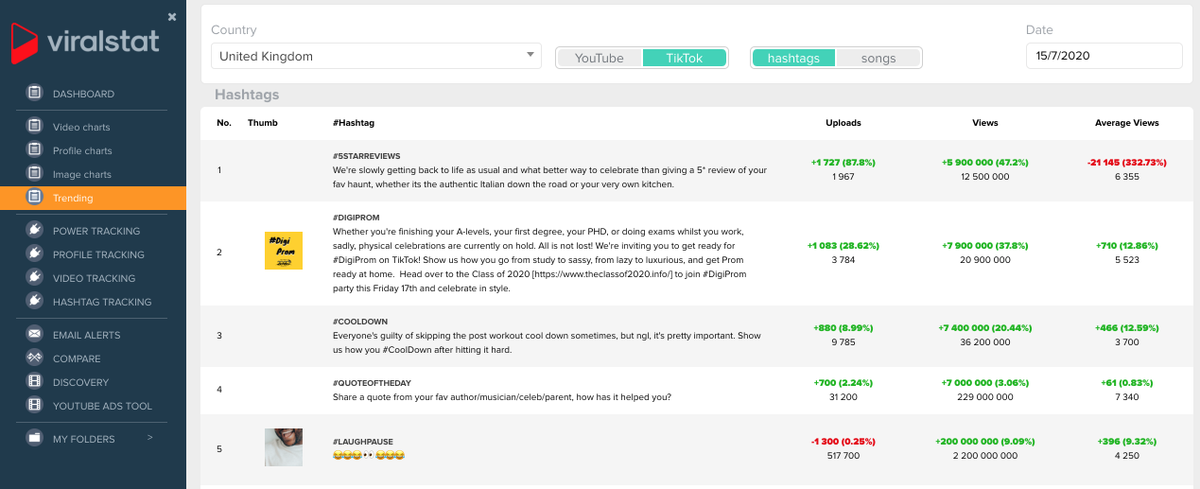1200x489 pixels.
Task: Open Power Tracking section
Action: [98, 231]
